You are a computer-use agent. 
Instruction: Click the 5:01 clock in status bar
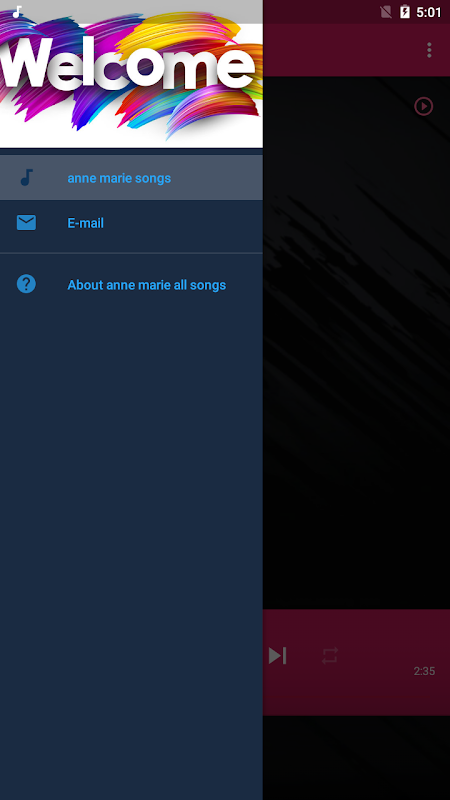429,12
